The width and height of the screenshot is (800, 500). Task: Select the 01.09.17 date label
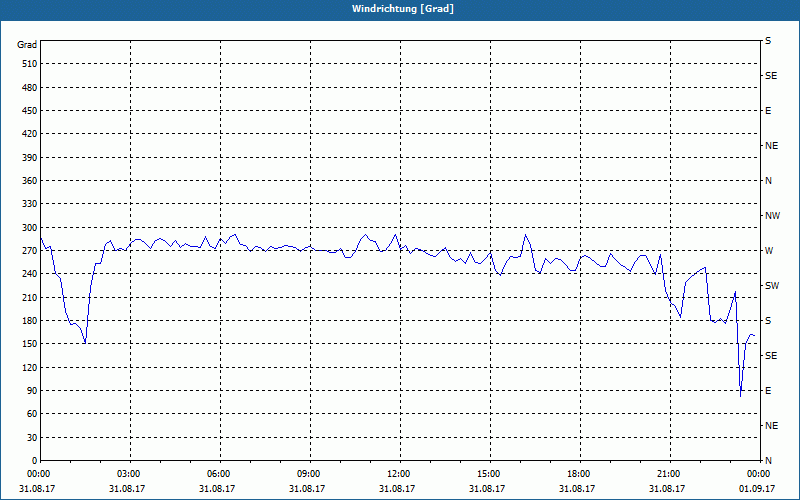(x=757, y=488)
